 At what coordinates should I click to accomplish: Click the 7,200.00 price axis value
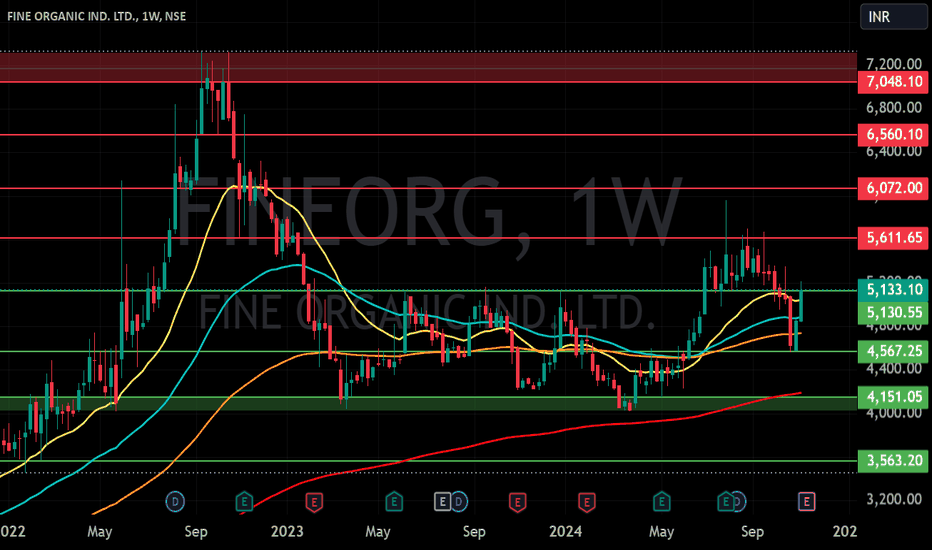click(x=893, y=64)
